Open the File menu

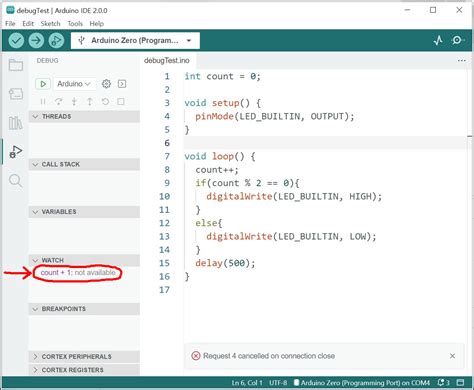click(10, 24)
